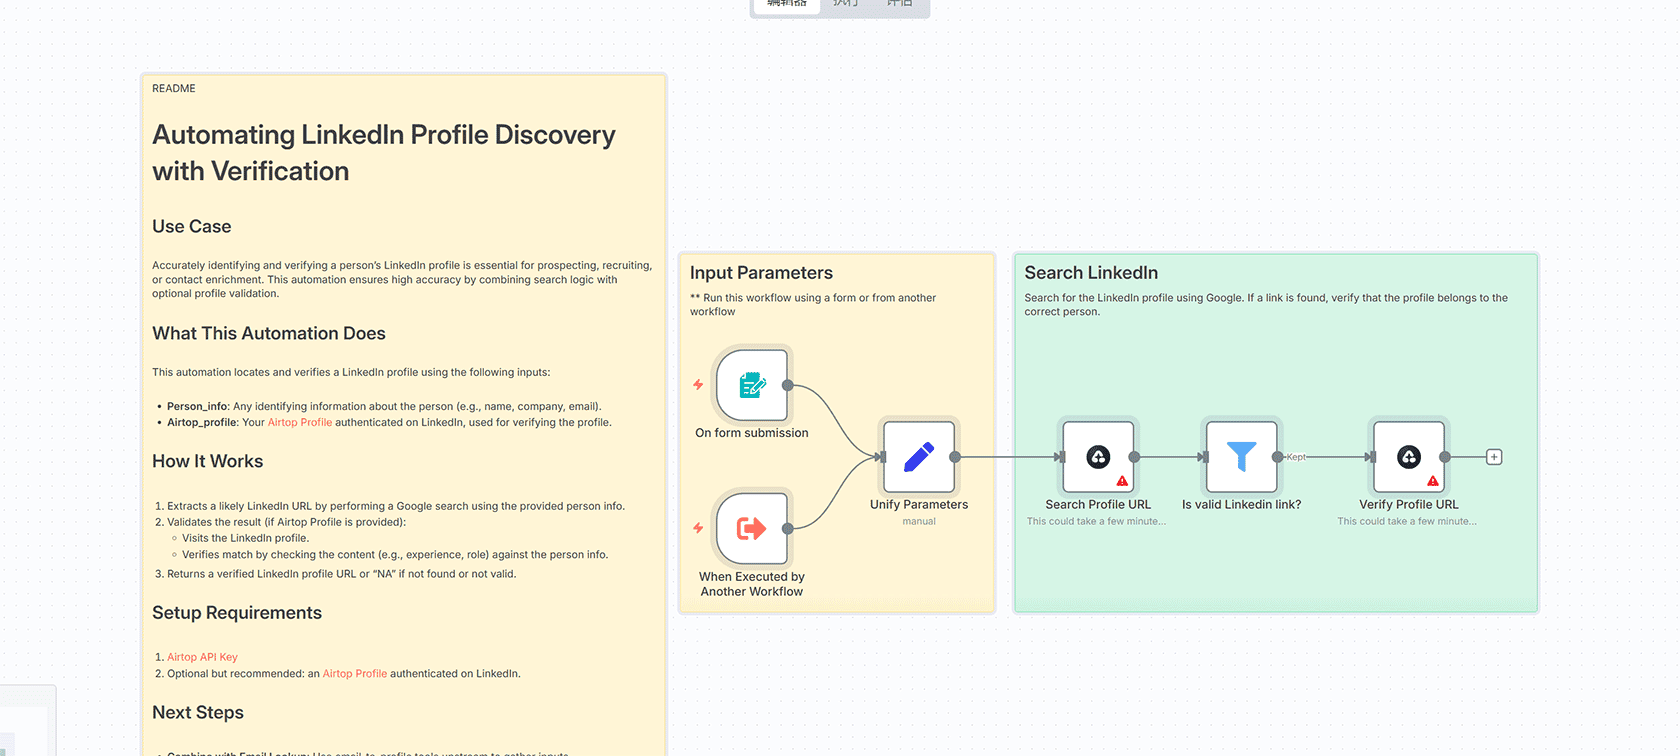This screenshot has height=756, width=1680.
Task: Select the When Executed by Another Workflow node
Action: click(x=752, y=528)
